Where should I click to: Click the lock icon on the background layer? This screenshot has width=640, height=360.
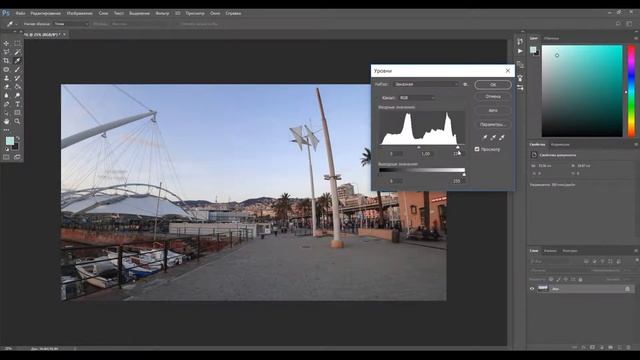tap(627, 289)
